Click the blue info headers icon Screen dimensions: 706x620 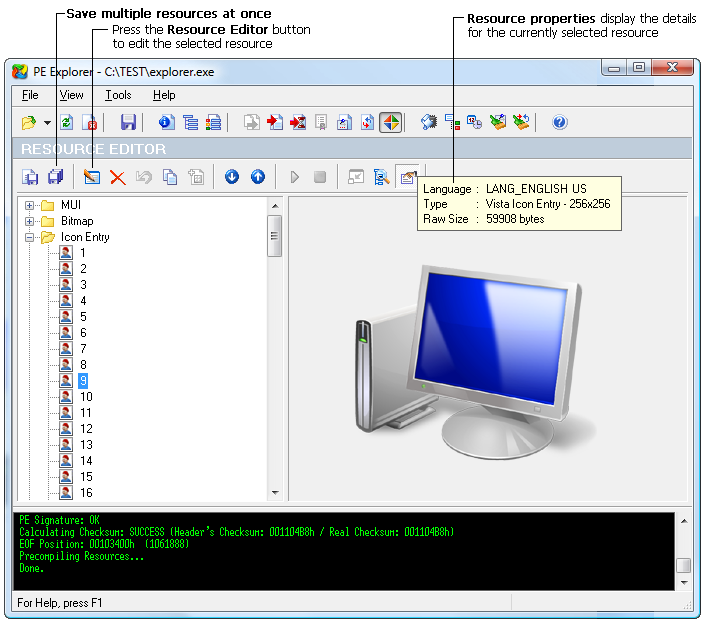[x=166, y=122]
